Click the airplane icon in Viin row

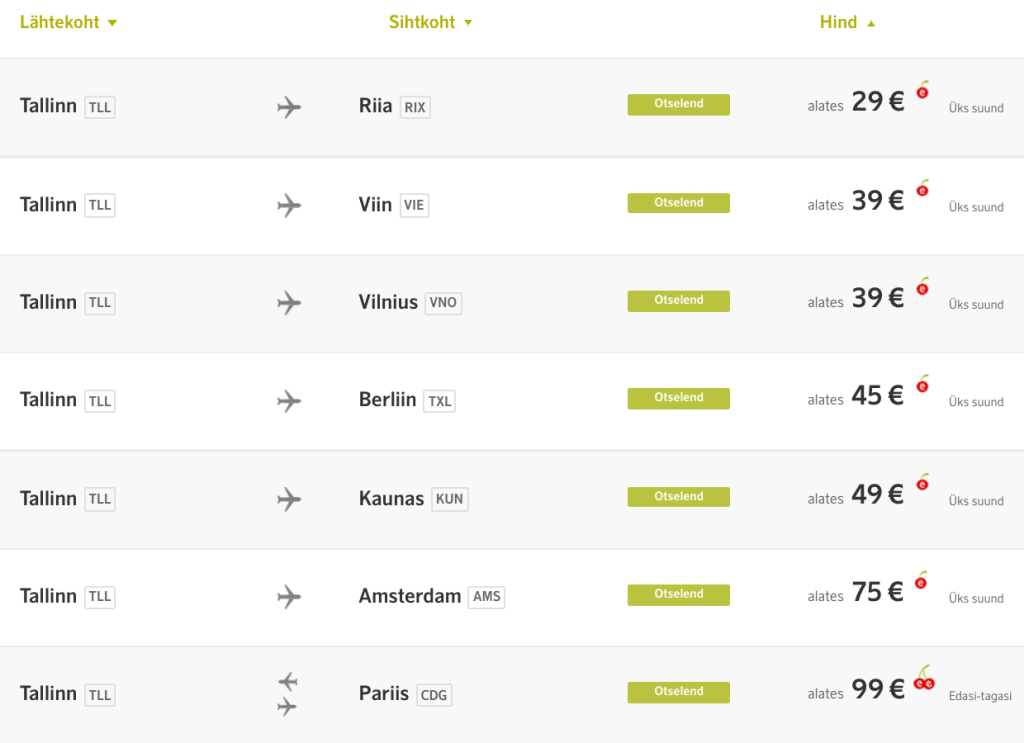(289, 206)
